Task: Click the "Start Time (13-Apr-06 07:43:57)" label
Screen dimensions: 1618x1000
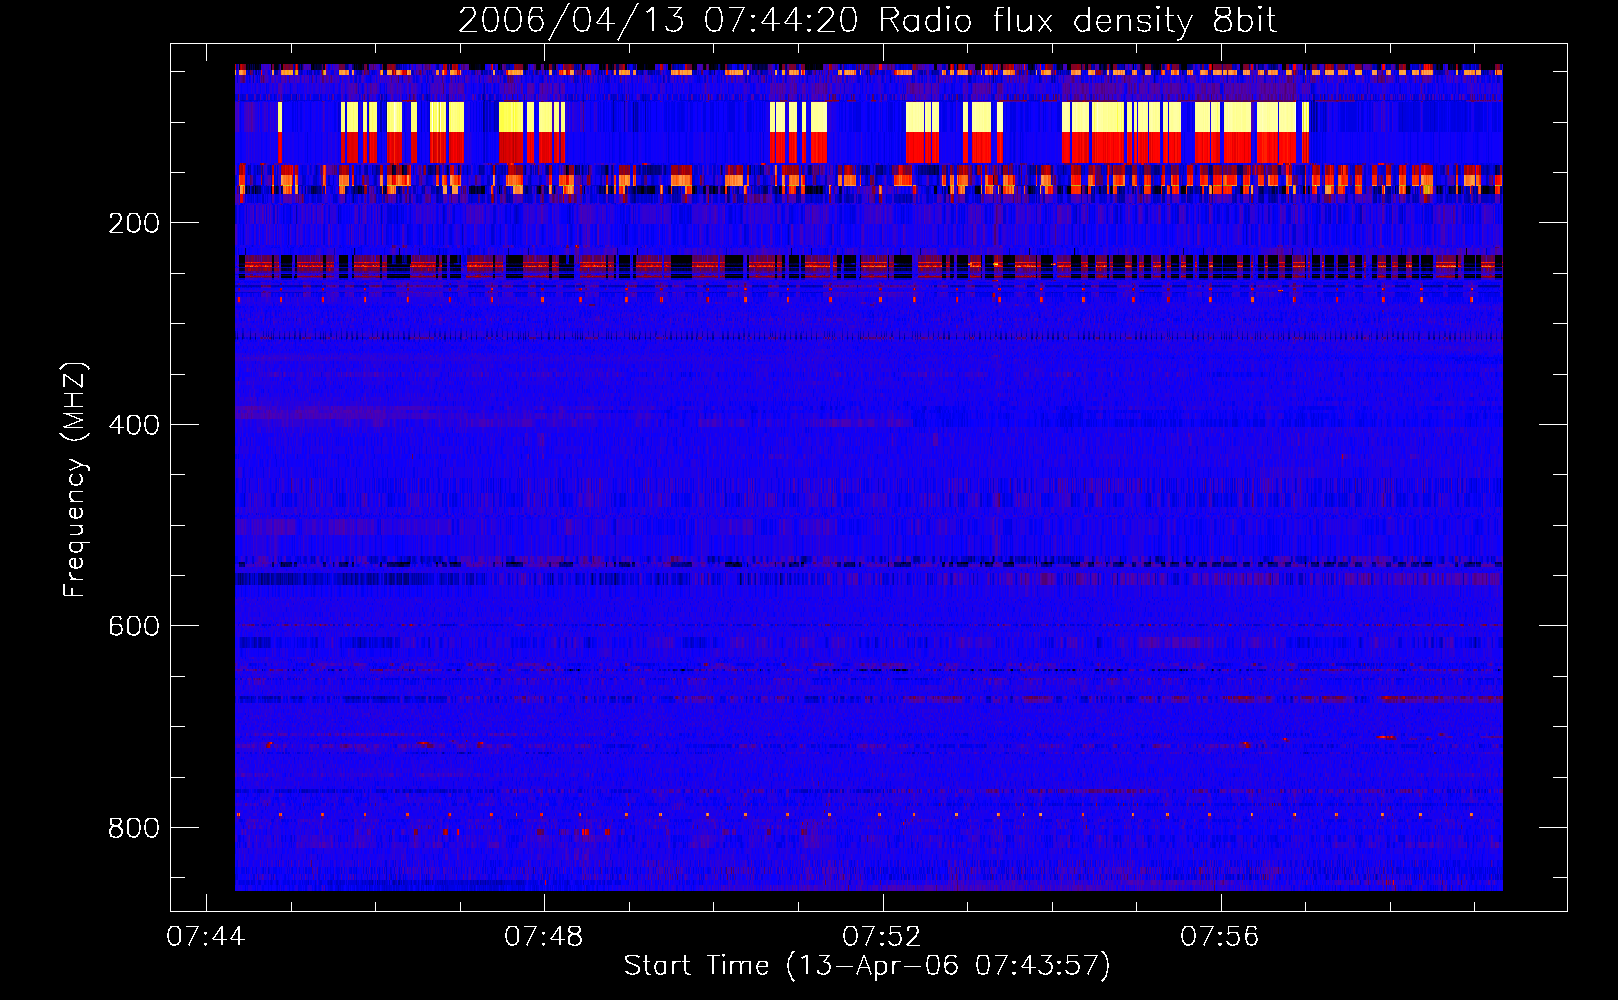Action: 867,966
